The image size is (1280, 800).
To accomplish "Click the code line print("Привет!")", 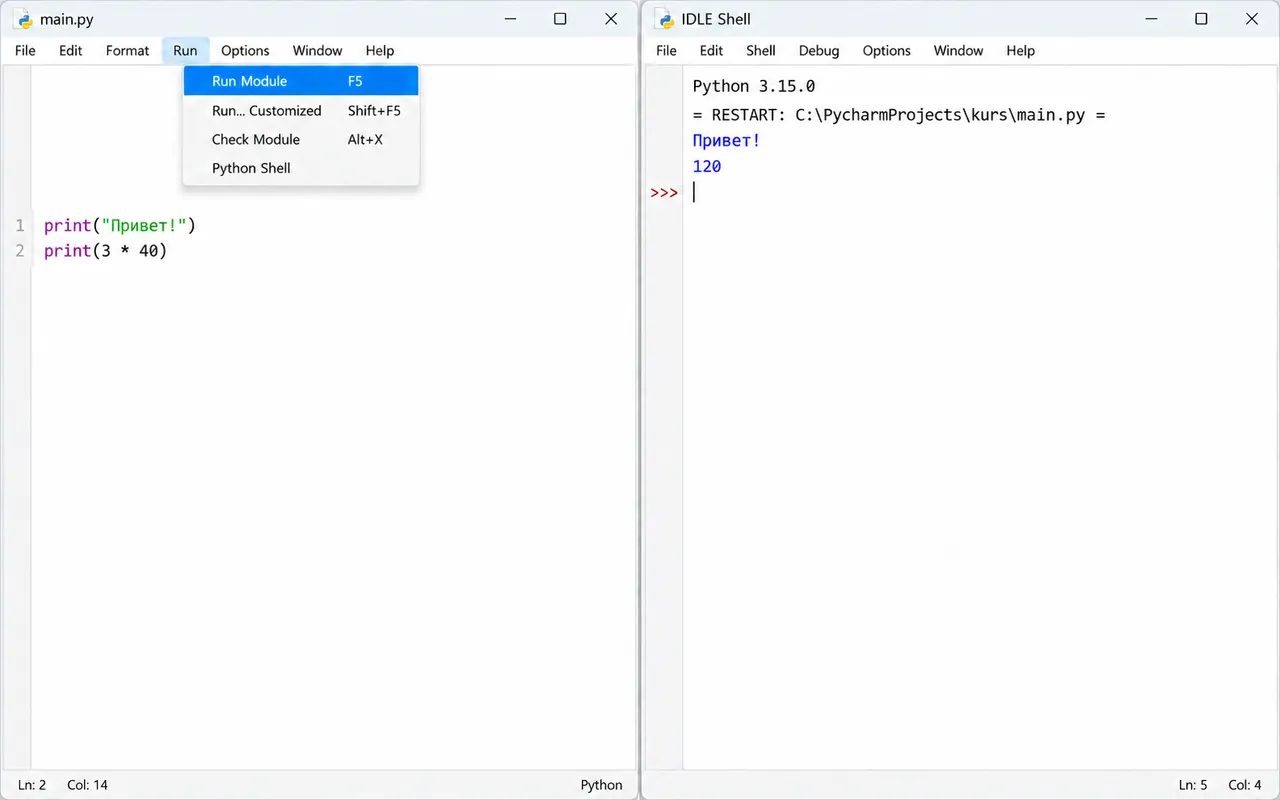I will [x=120, y=226].
